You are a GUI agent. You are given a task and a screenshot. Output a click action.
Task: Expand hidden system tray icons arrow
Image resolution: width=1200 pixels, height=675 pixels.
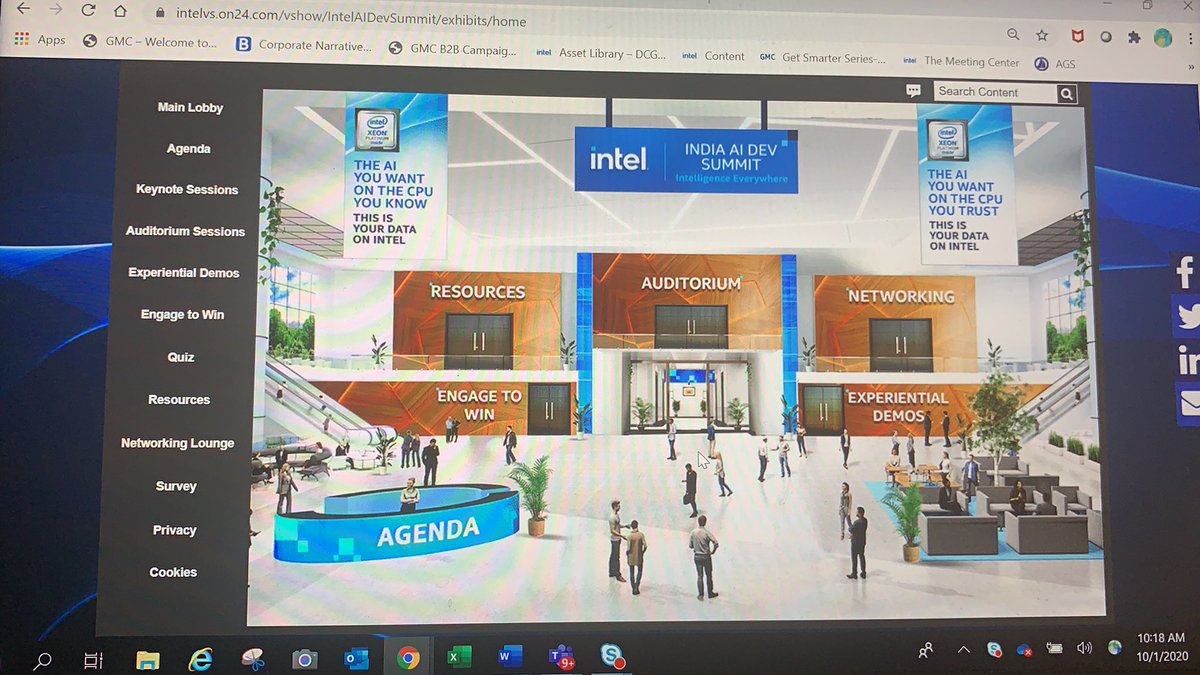click(964, 650)
